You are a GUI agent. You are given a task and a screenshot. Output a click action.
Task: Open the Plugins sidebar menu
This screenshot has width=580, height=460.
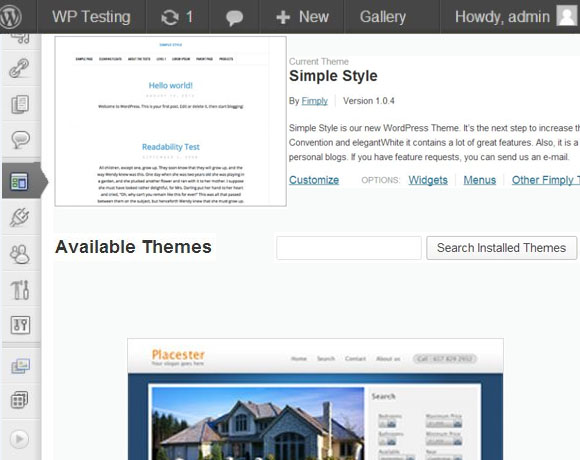pyautogui.click(x=20, y=217)
